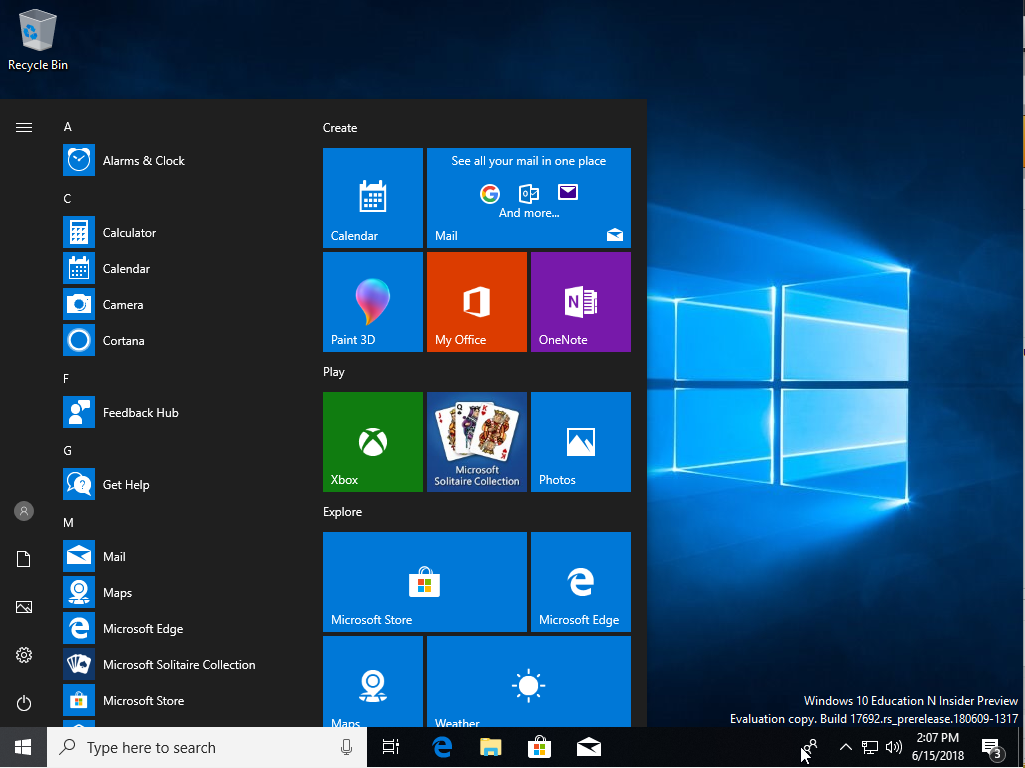Open the Maps tile
The image size is (1025, 768).
point(373,682)
